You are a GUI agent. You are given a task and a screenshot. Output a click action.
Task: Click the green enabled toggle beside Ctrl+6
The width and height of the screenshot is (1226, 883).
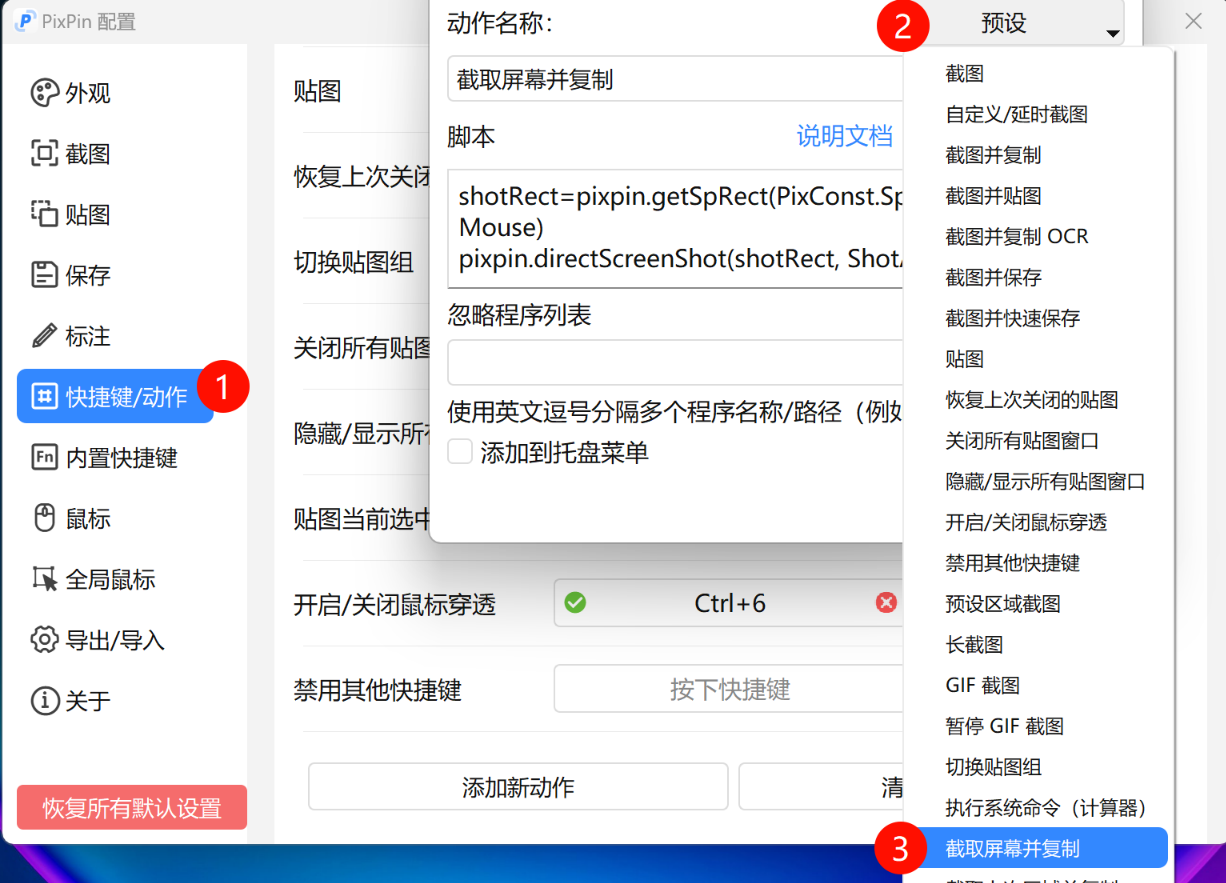click(573, 602)
